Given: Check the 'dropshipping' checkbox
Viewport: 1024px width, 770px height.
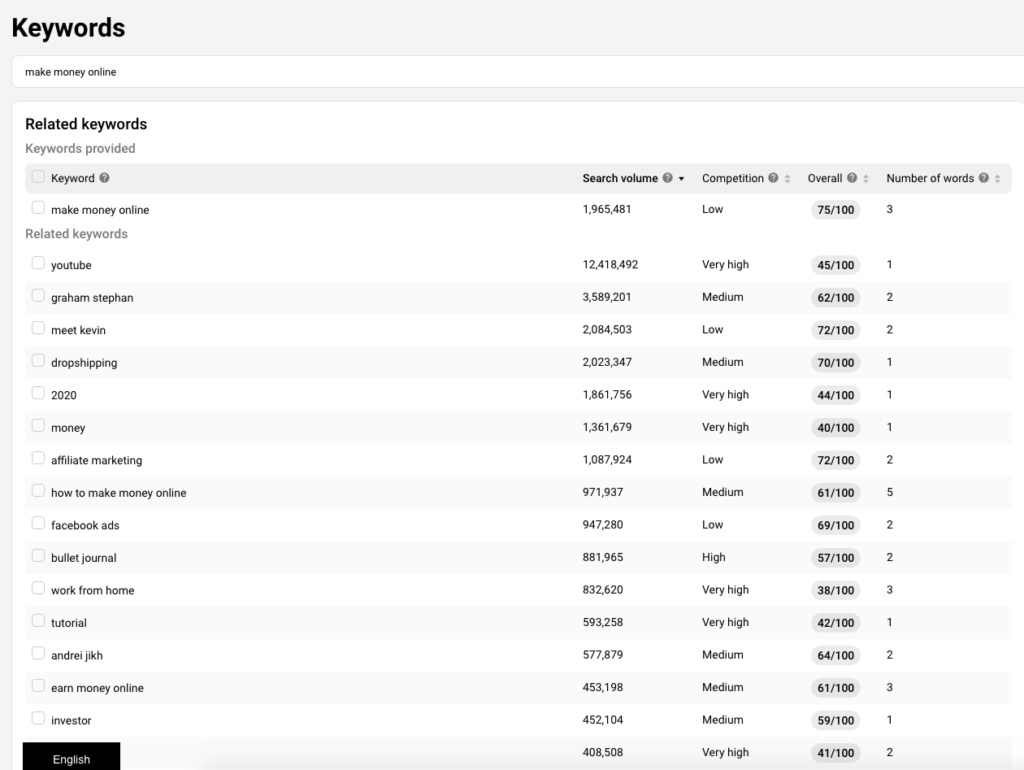Looking at the screenshot, I should point(38,361).
